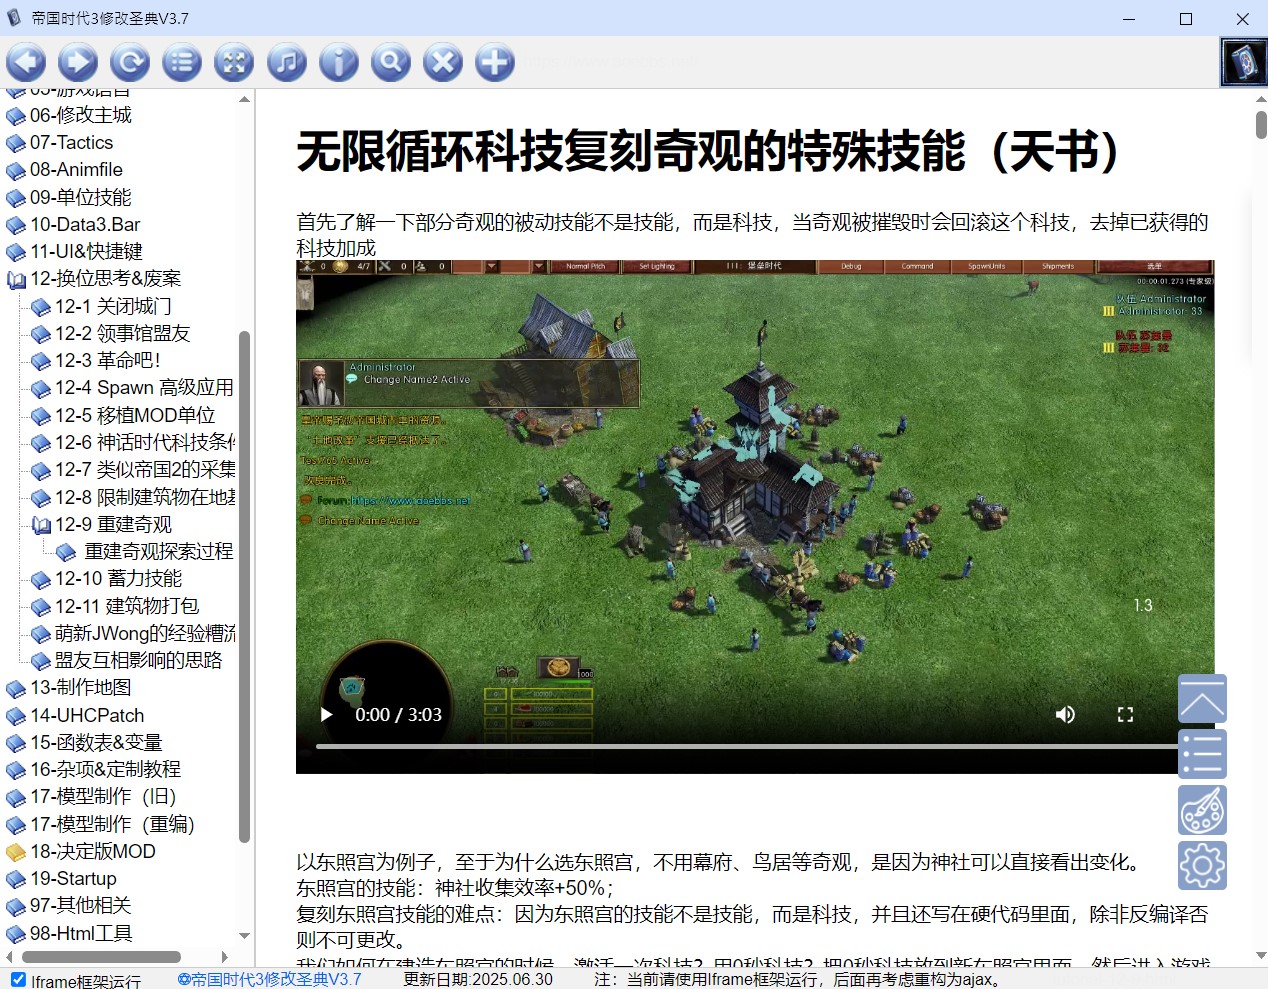Screen dimensions: 1268x989
Task: Open 98-Html工具 chapter
Action: [81, 934]
